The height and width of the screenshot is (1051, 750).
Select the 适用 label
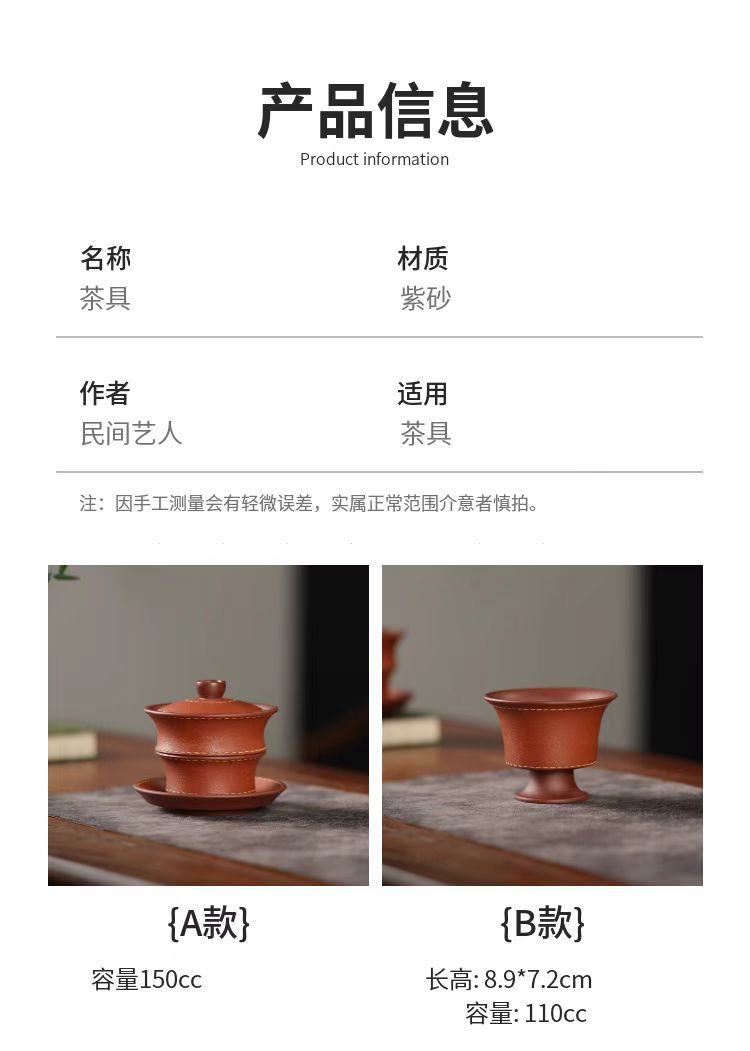(x=422, y=393)
